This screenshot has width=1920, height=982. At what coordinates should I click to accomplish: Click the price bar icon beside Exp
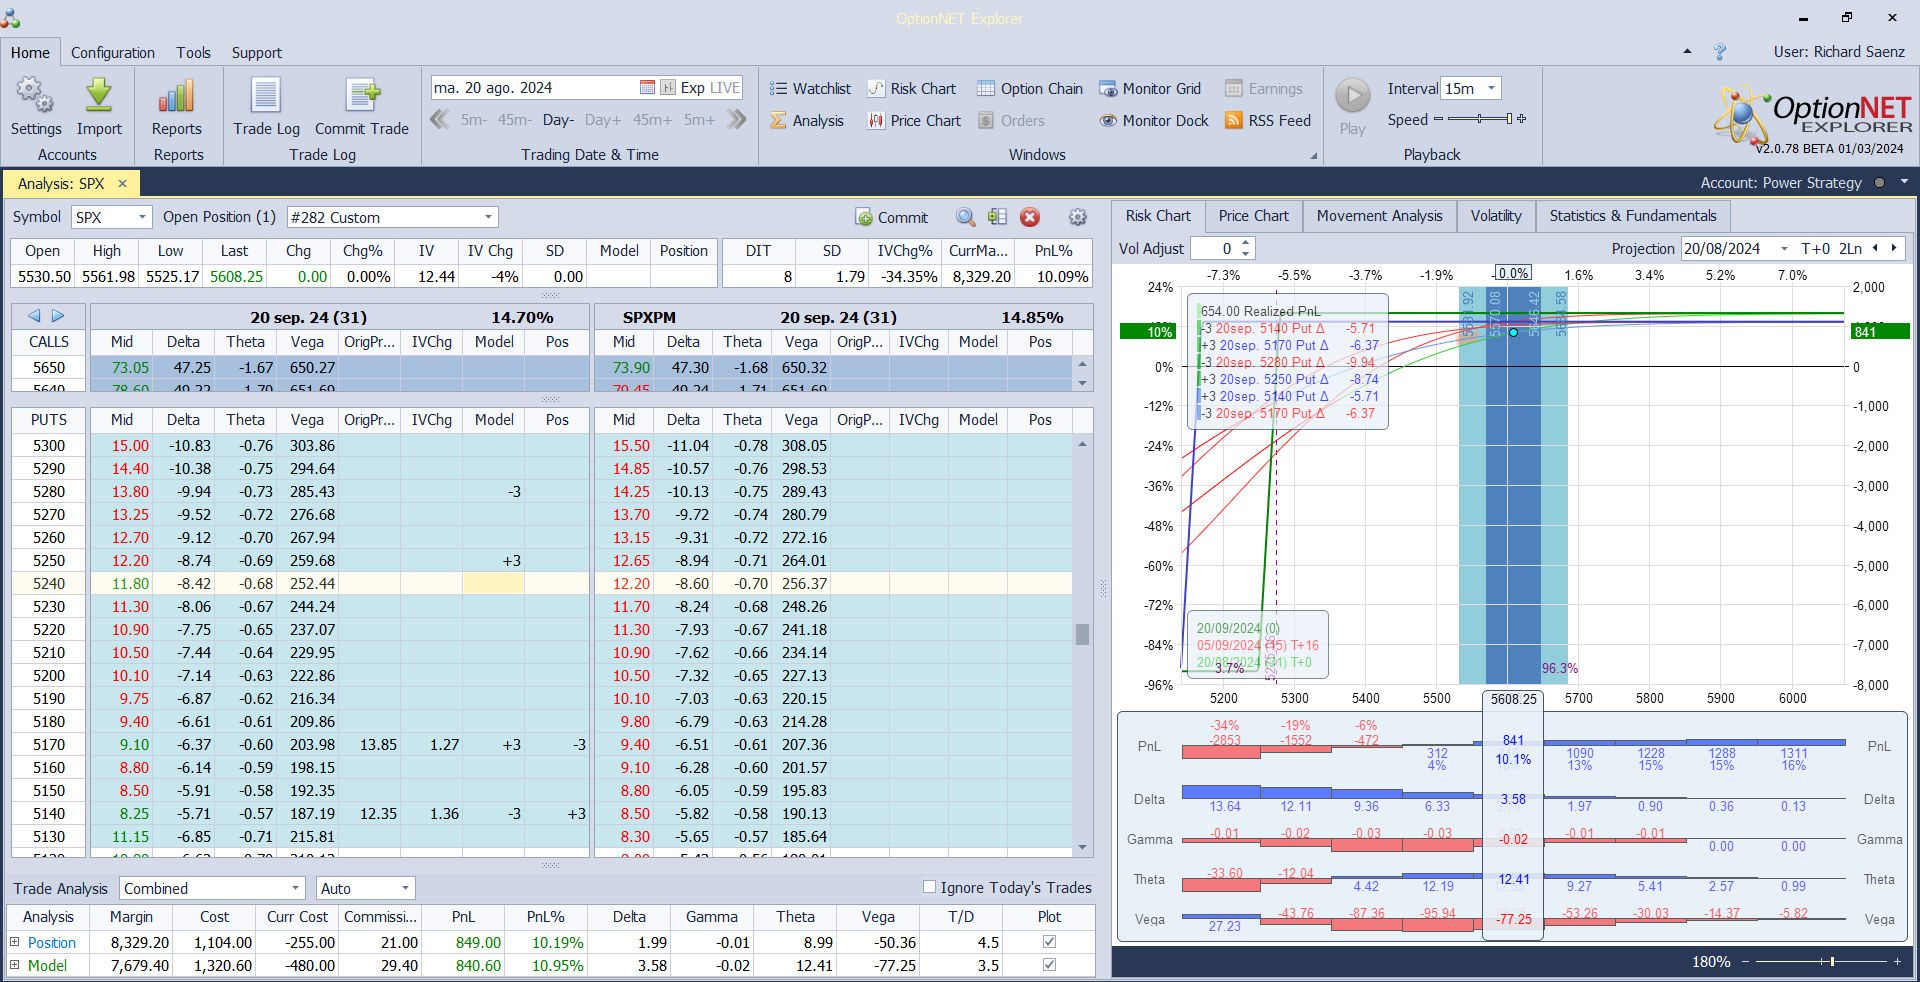pos(668,88)
